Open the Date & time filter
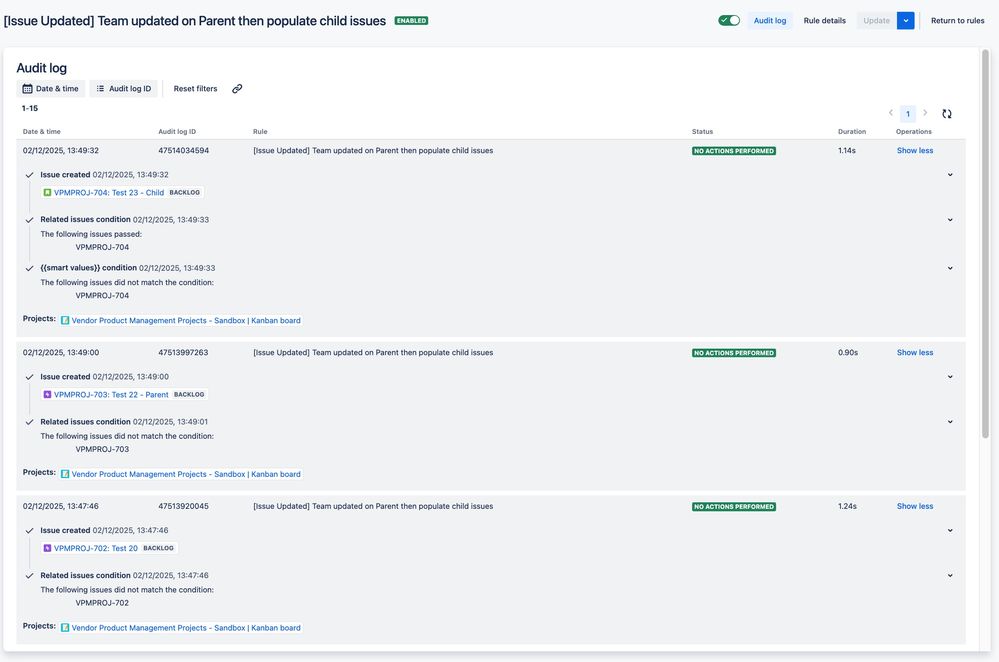Image resolution: width=999 pixels, height=662 pixels. (51, 89)
